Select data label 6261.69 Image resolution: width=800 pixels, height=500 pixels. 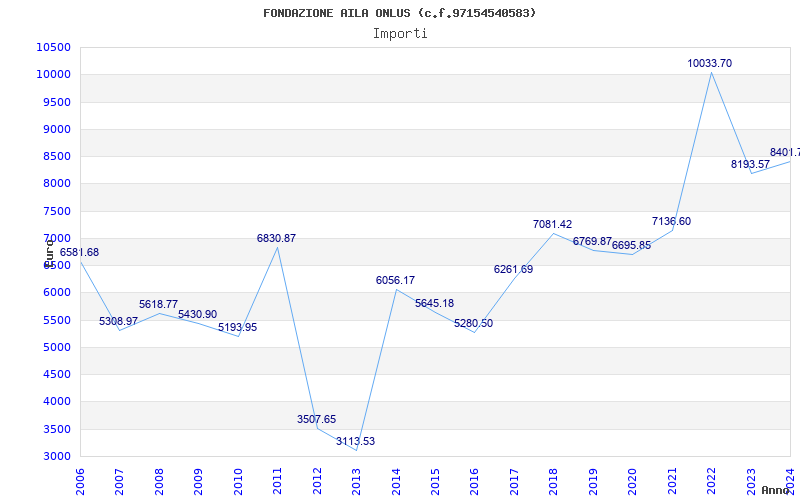(x=513, y=269)
